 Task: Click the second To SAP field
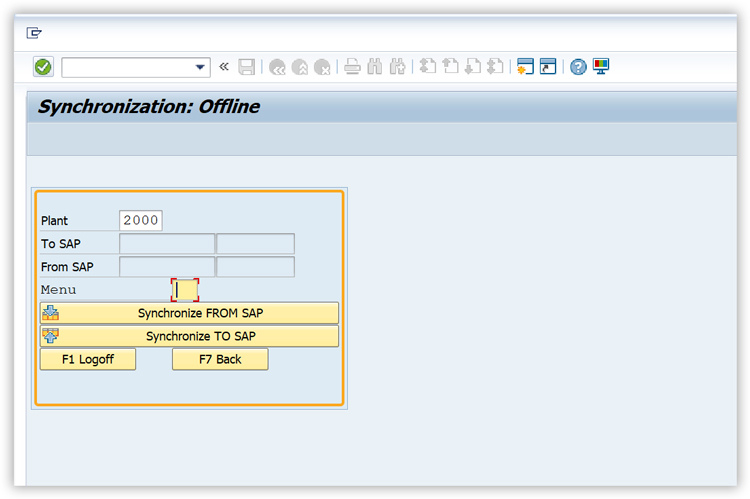pyautogui.click(x=255, y=244)
